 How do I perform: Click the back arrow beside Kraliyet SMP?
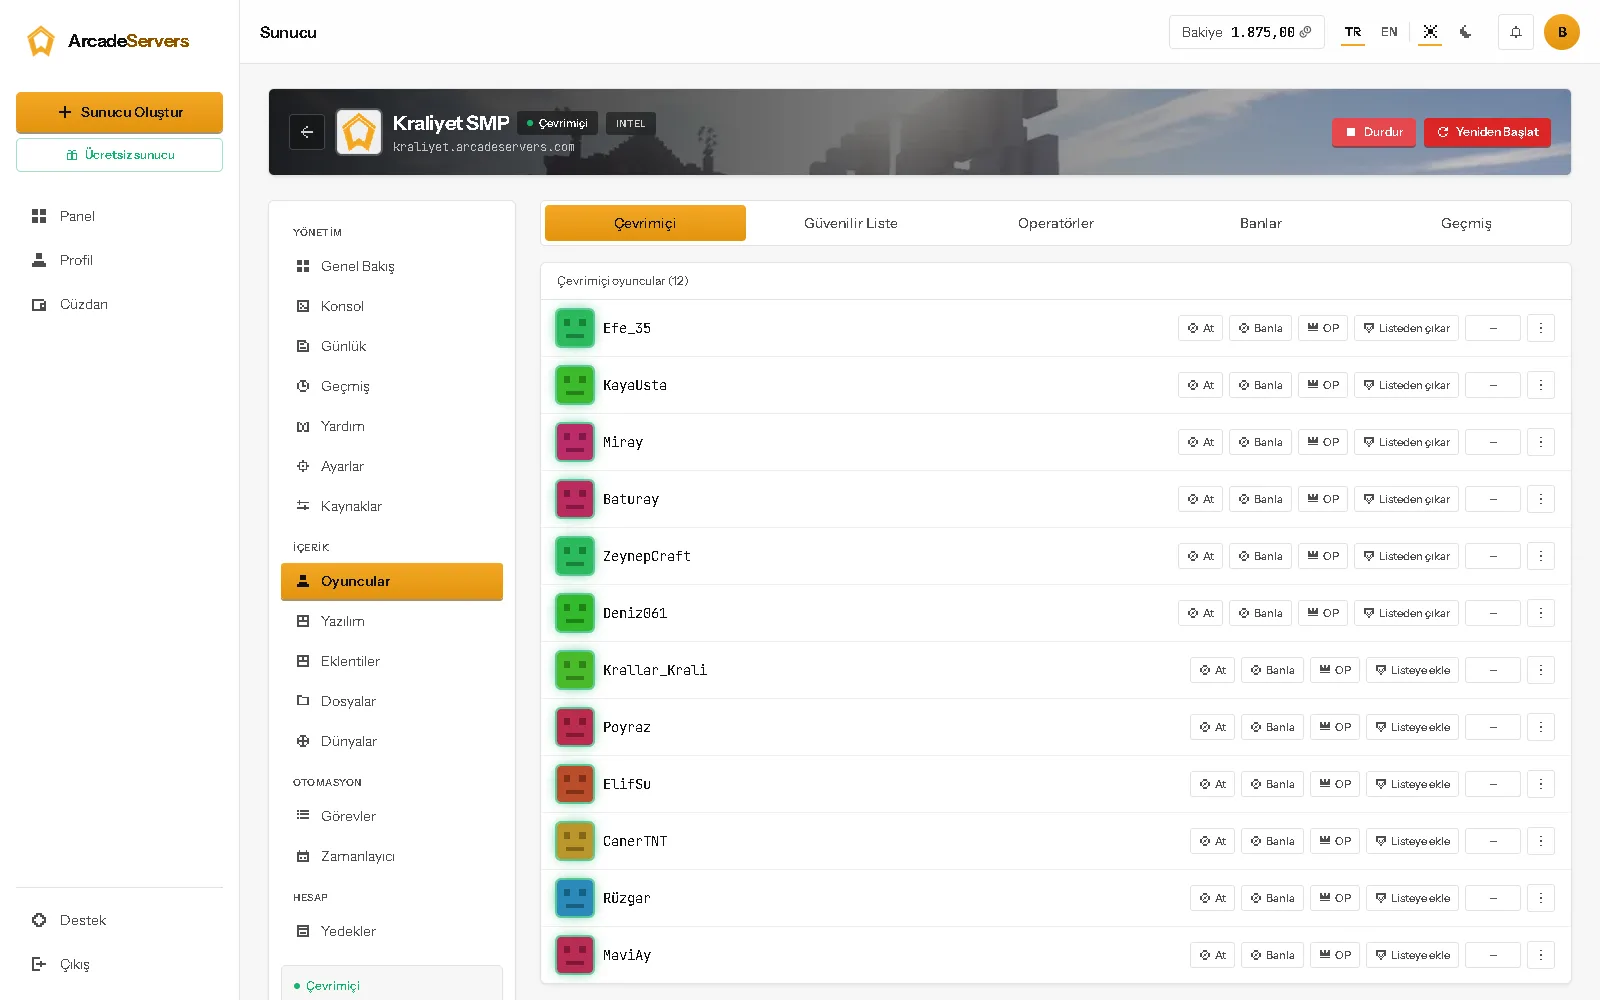point(307,132)
